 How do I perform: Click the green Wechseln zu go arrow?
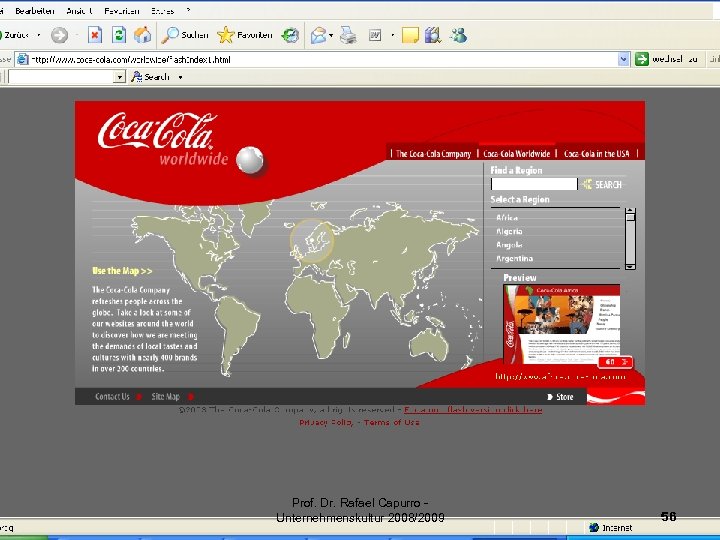(x=641, y=59)
